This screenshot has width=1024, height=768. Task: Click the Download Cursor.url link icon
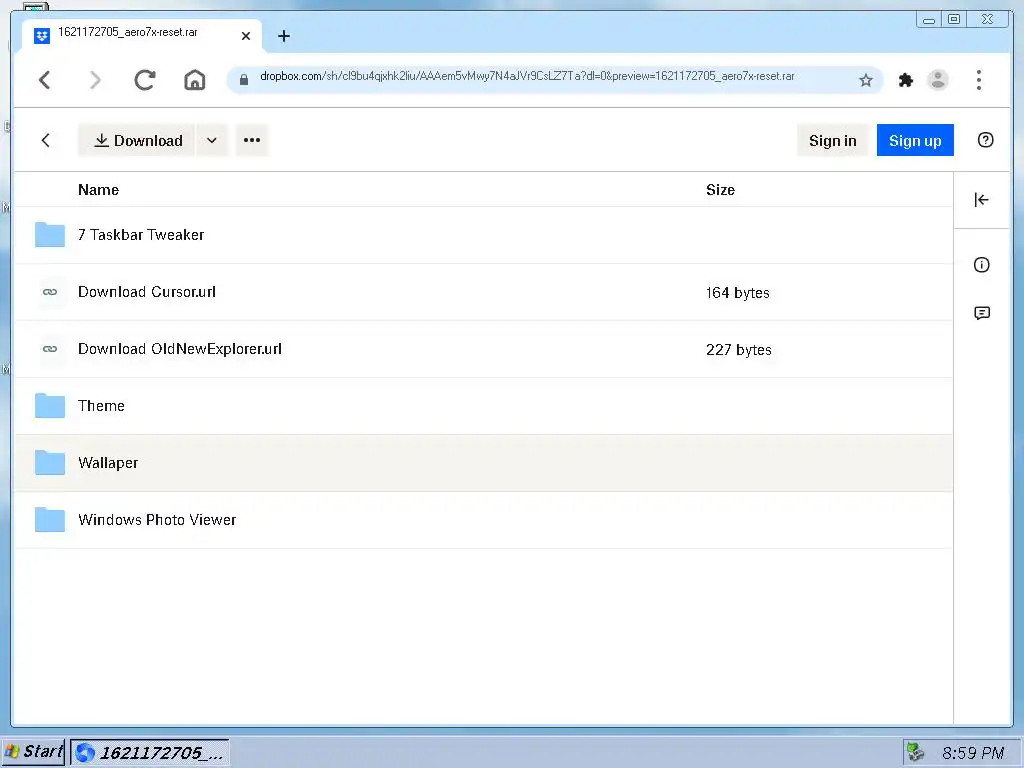point(50,292)
